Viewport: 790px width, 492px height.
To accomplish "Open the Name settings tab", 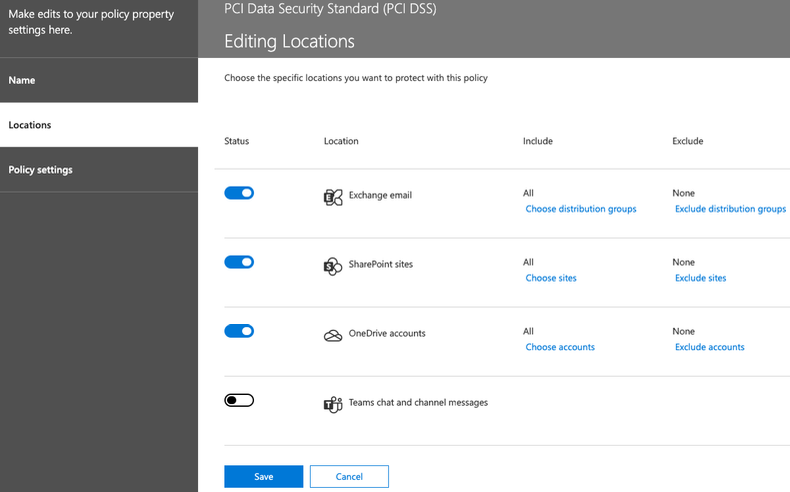I will coord(99,80).
